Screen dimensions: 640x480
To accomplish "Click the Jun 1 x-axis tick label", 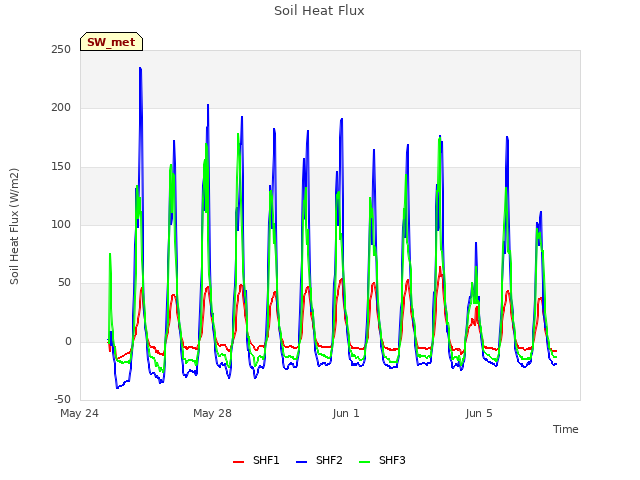I will (x=346, y=413).
